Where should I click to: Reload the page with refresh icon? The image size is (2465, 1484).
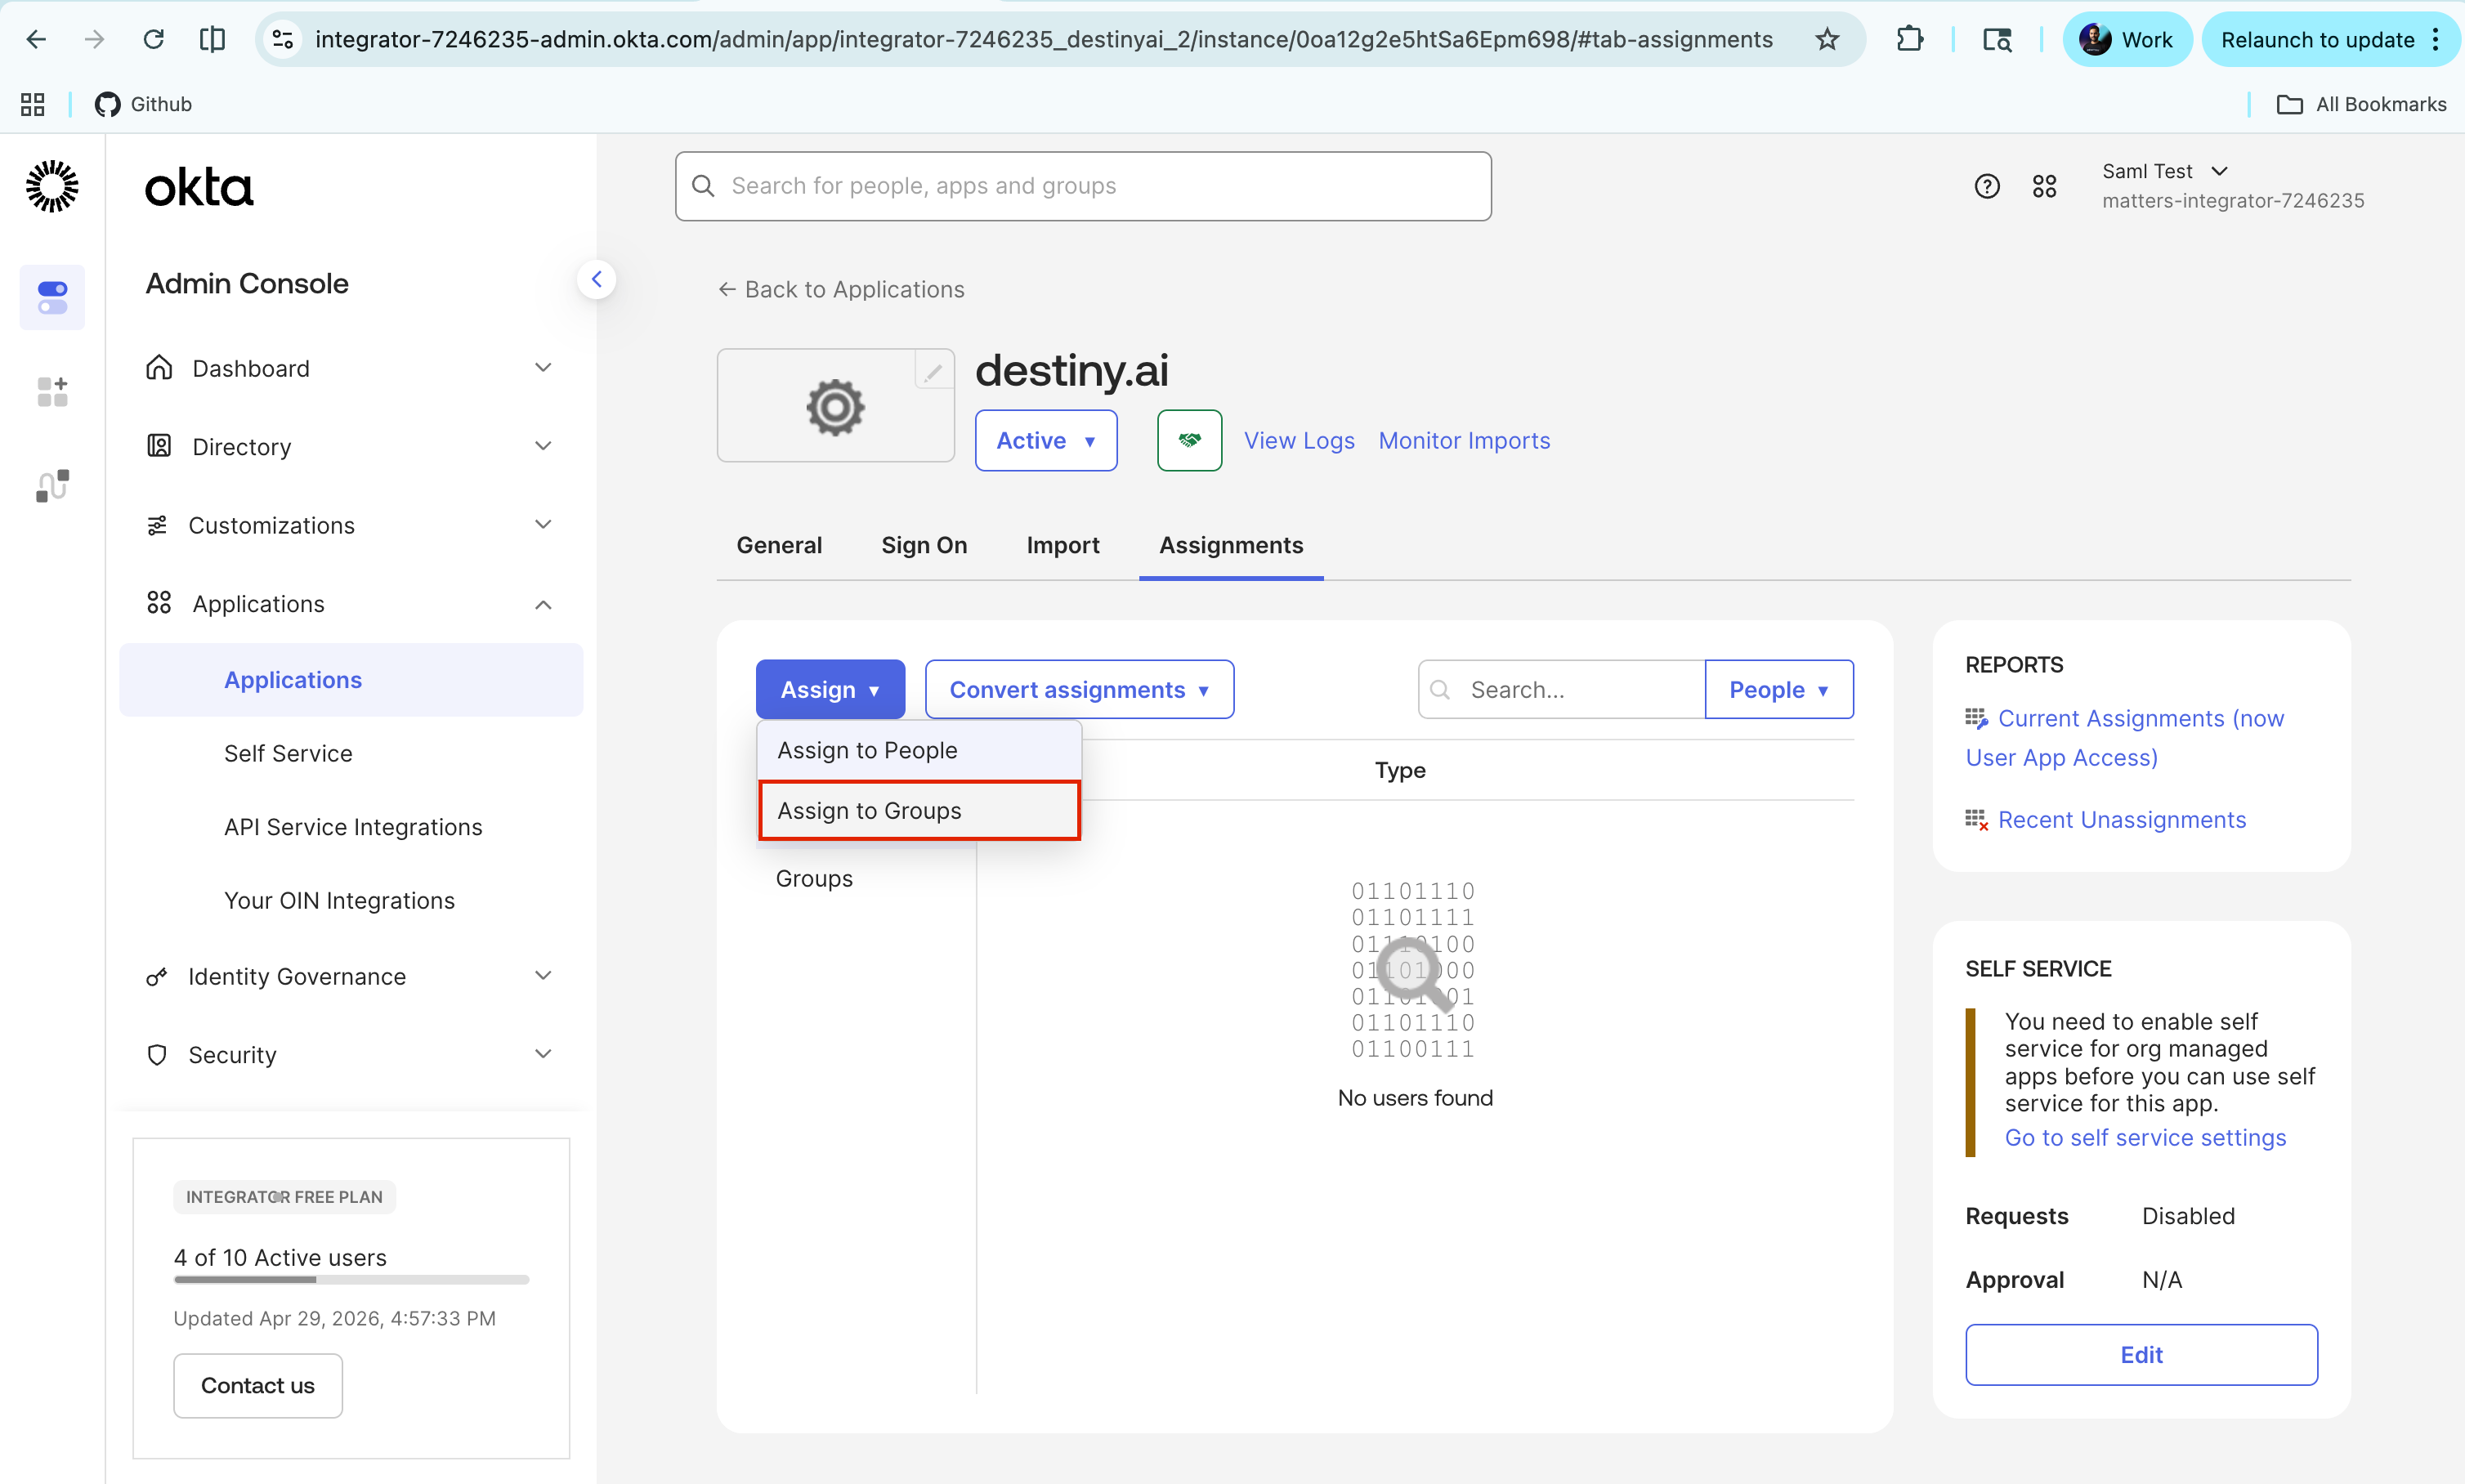[153, 39]
